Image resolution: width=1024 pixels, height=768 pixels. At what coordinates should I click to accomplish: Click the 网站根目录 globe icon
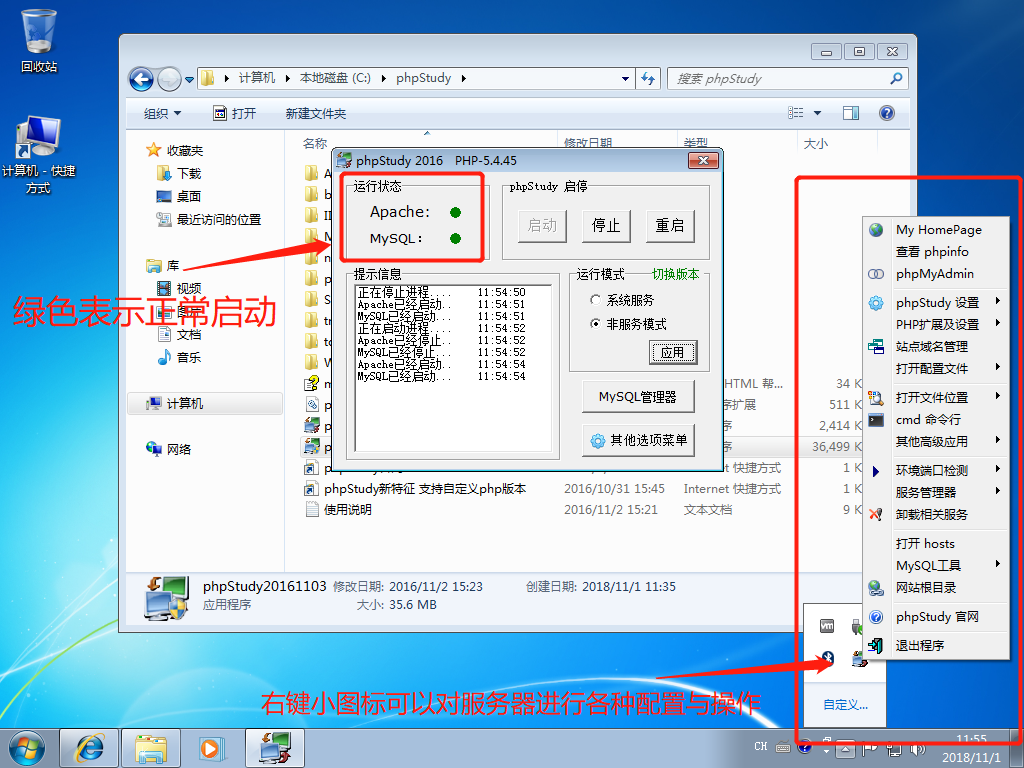[876, 588]
